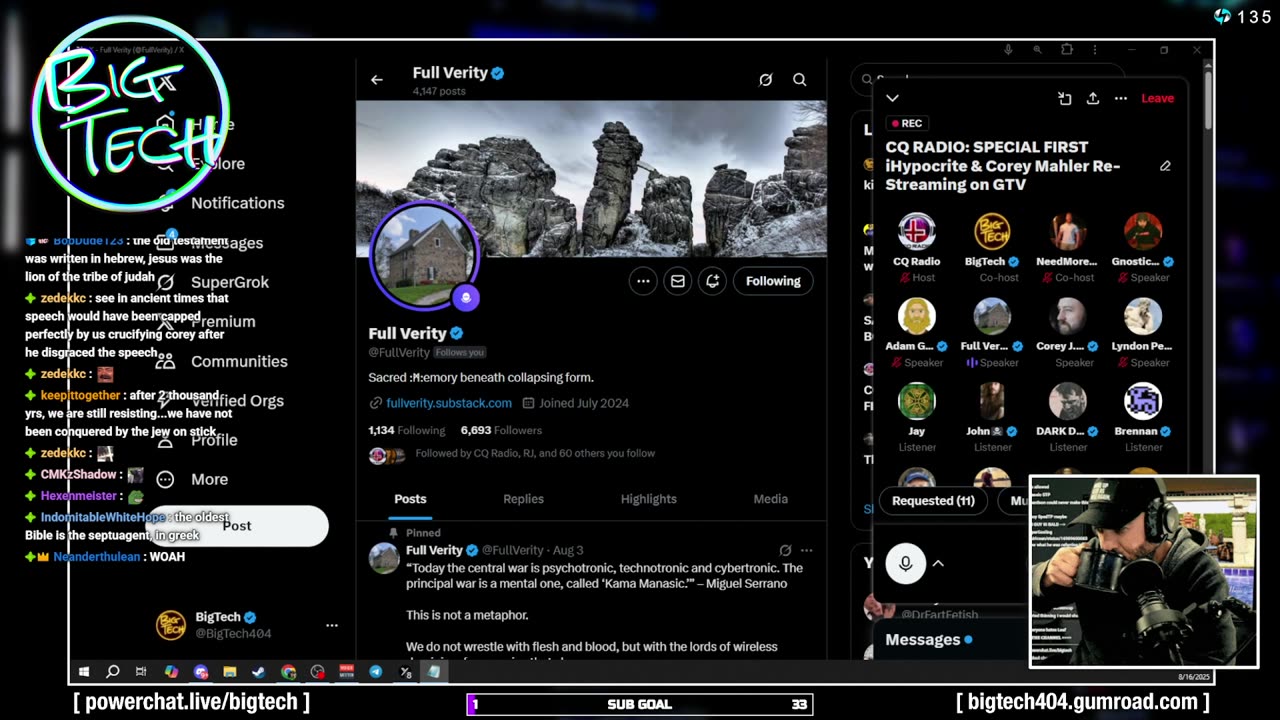The height and width of the screenshot is (720, 1280).
Task: Open Jay listener avatar in Space
Action: 917,401
